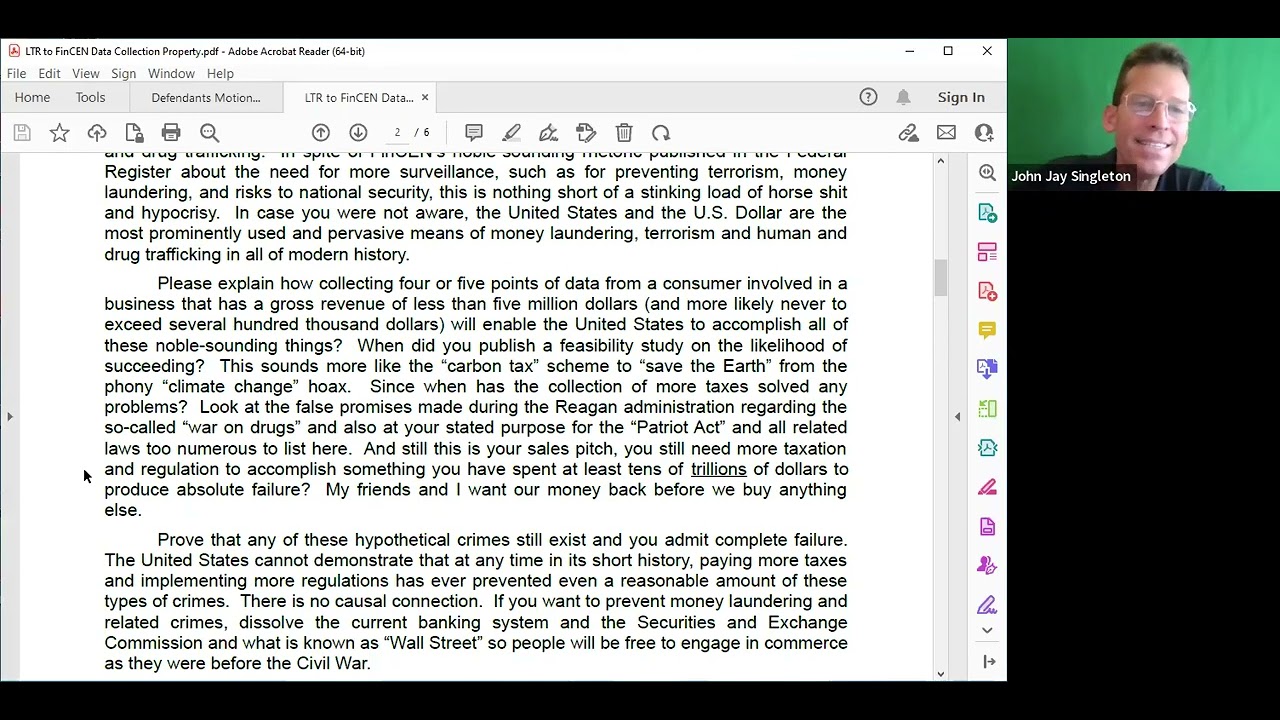Open Protect tool in right pane
This screenshot has width=1280, height=720.
(987, 526)
